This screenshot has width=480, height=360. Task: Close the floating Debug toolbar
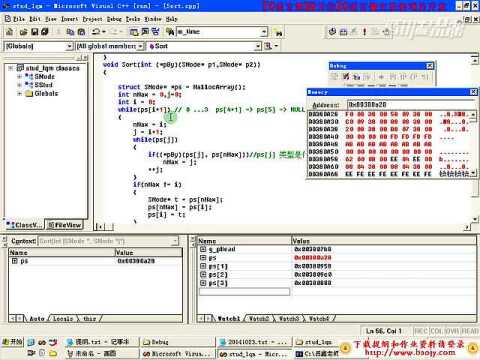430,66
